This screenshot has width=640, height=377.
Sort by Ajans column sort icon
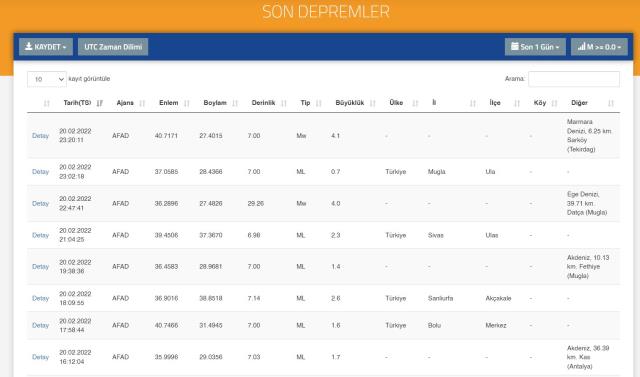pos(142,103)
